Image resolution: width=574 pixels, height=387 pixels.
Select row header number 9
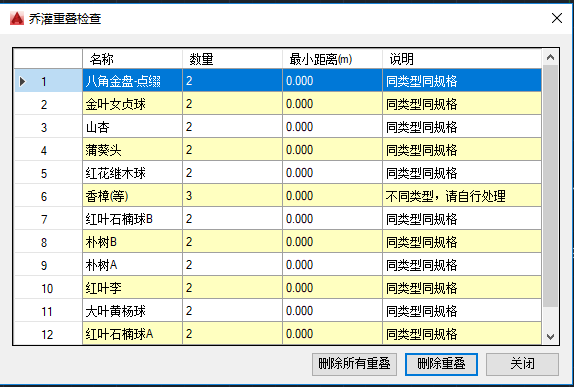tap(48, 265)
